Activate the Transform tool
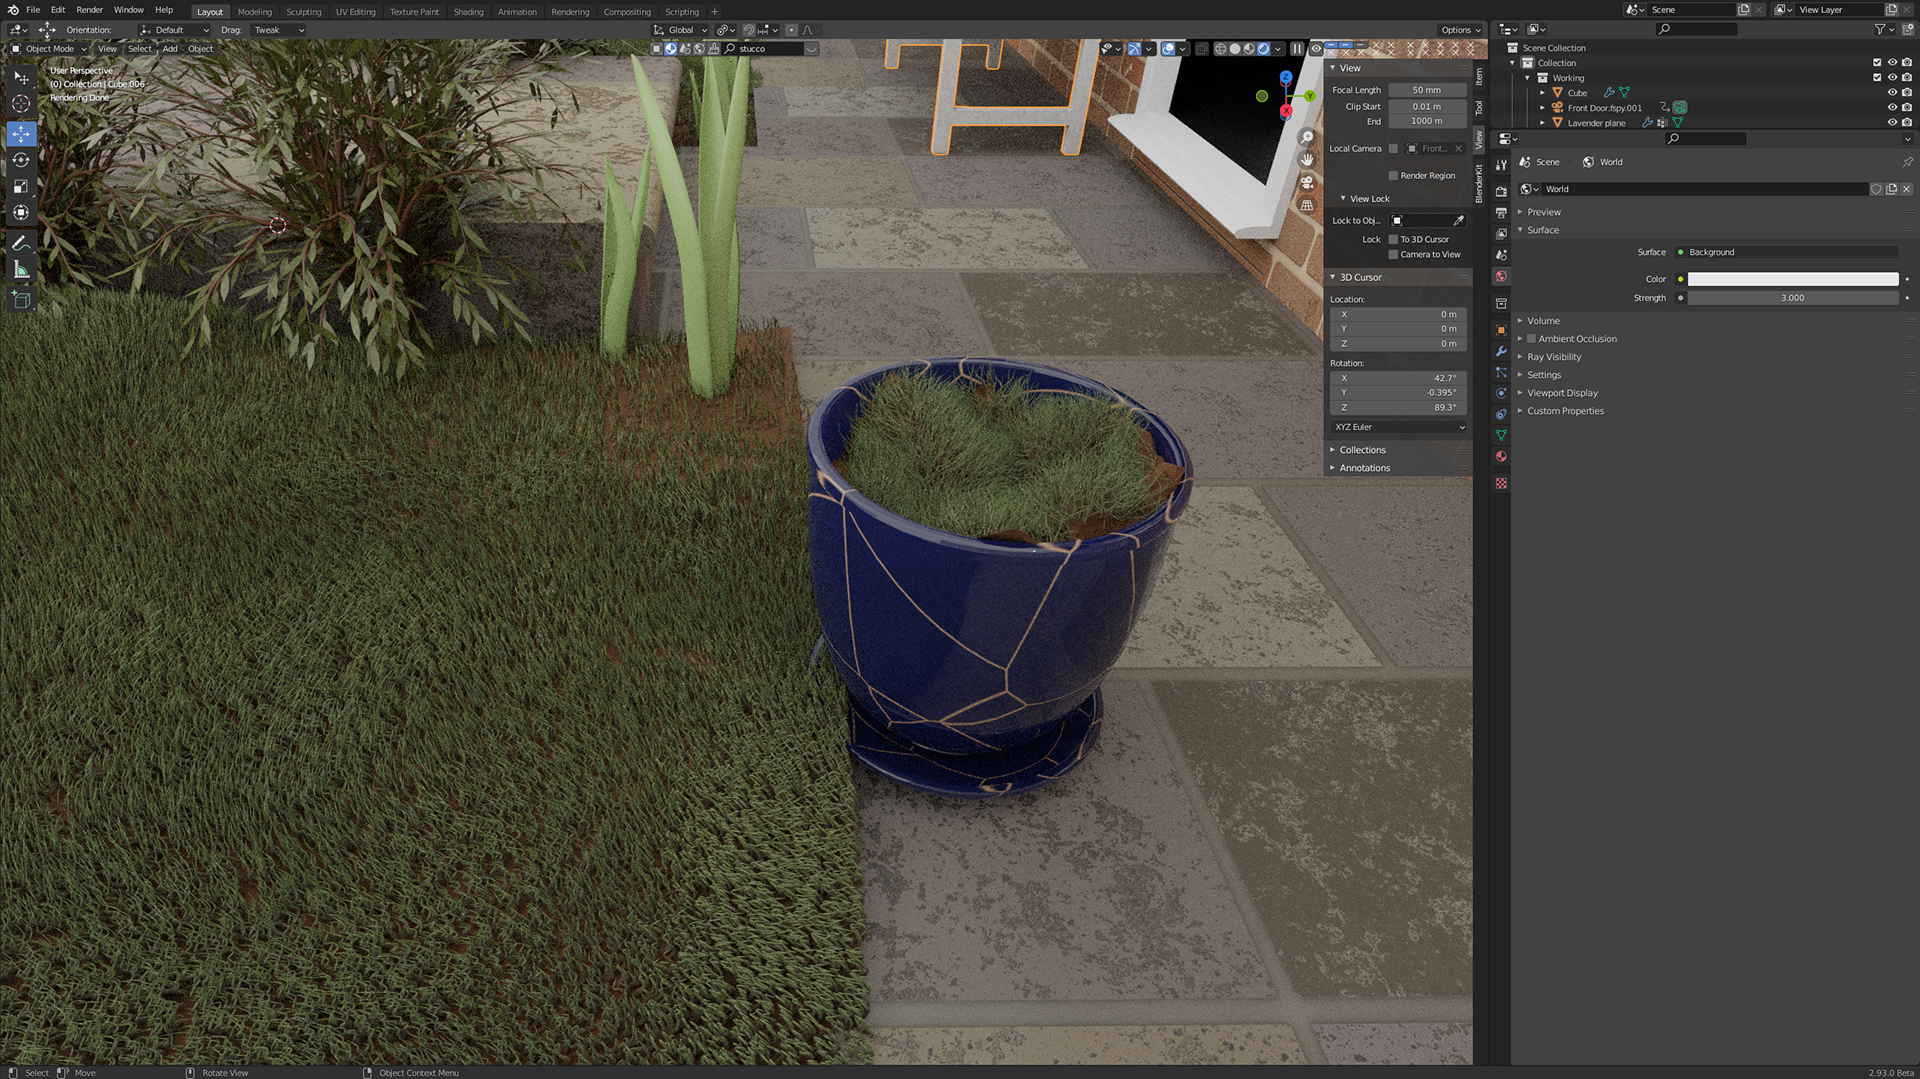Screen dimensions: 1920x1079 coord(21,212)
